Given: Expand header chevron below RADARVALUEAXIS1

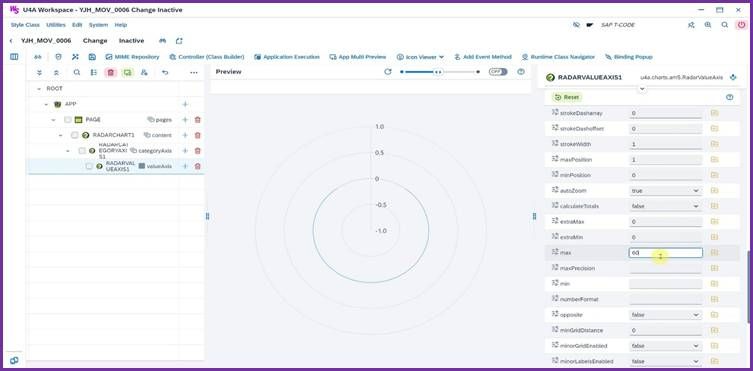Looking at the screenshot, I should [x=642, y=89].
